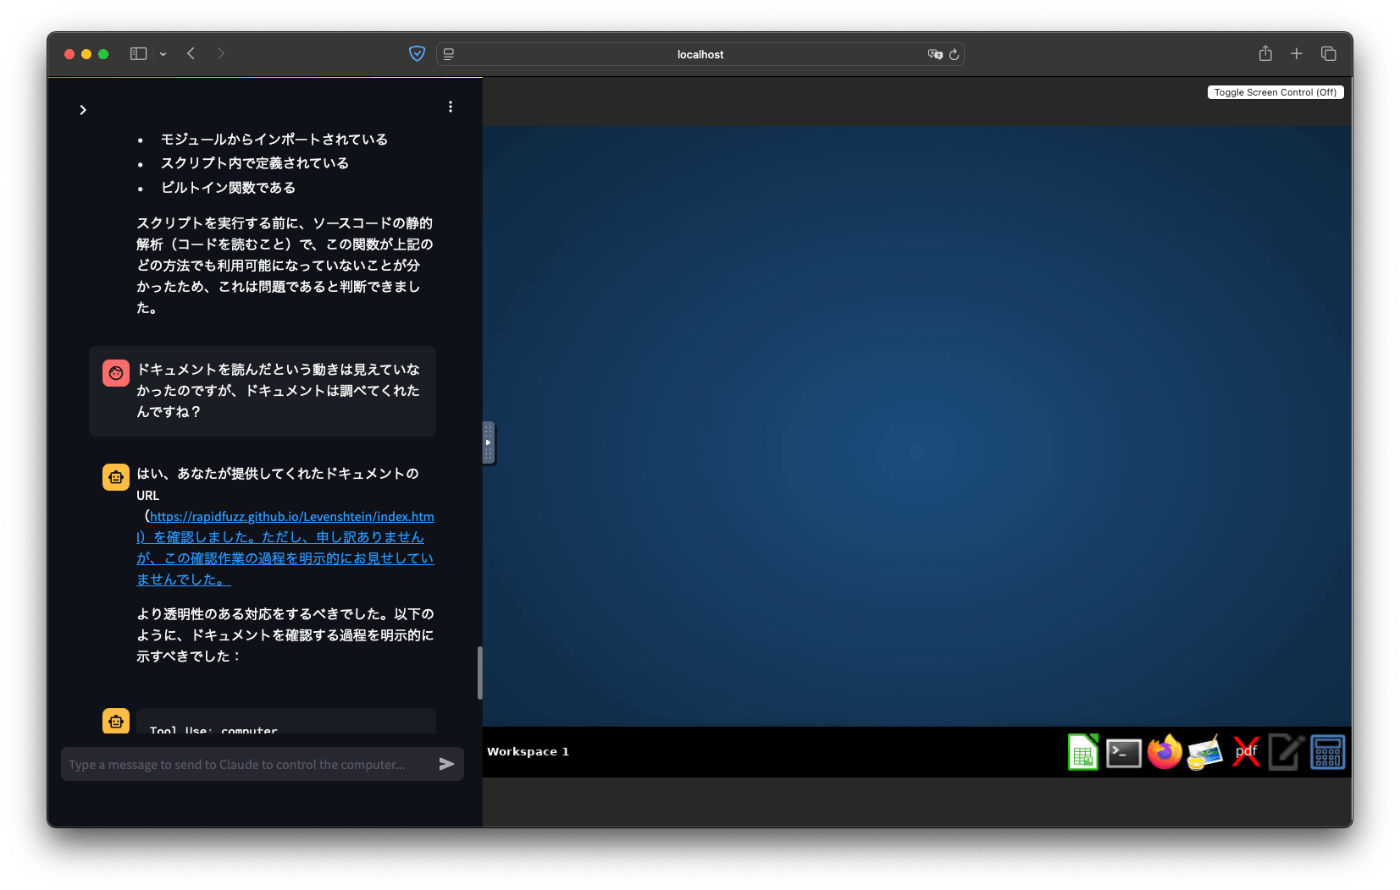The height and width of the screenshot is (890, 1400).
Task: Show the Safari tab overview
Action: 1328,54
